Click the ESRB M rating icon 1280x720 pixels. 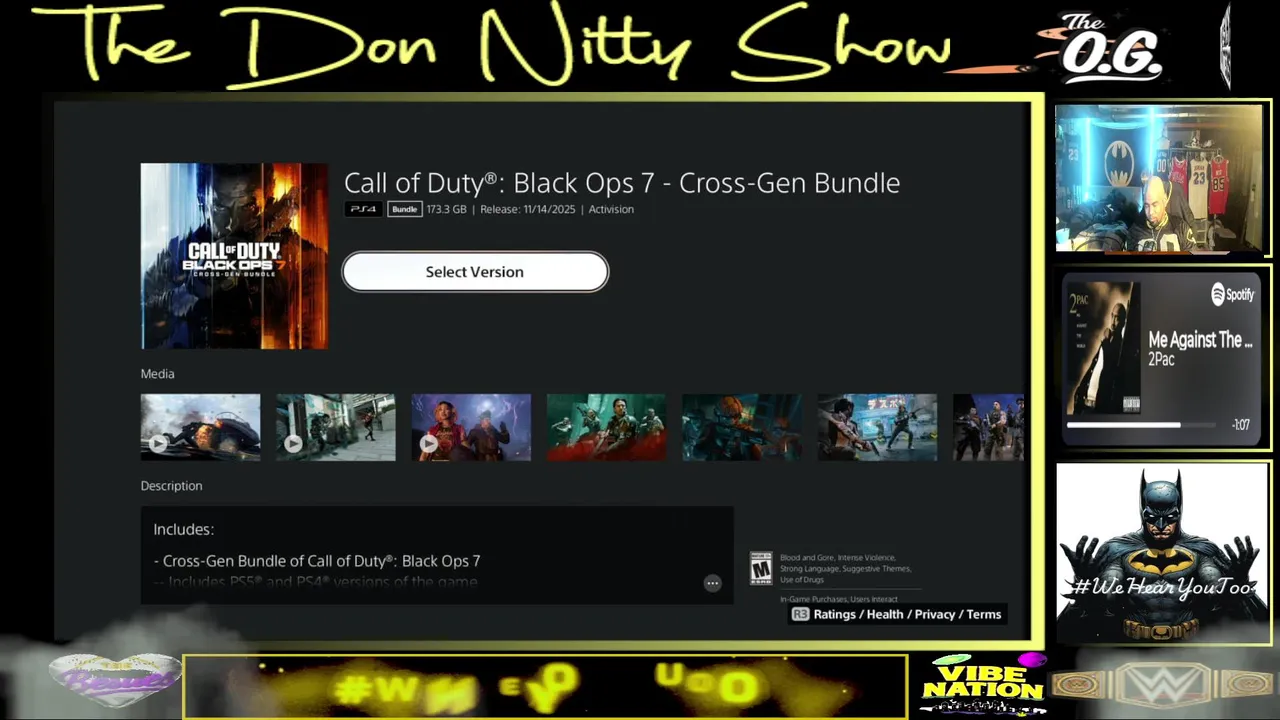(x=761, y=568)
